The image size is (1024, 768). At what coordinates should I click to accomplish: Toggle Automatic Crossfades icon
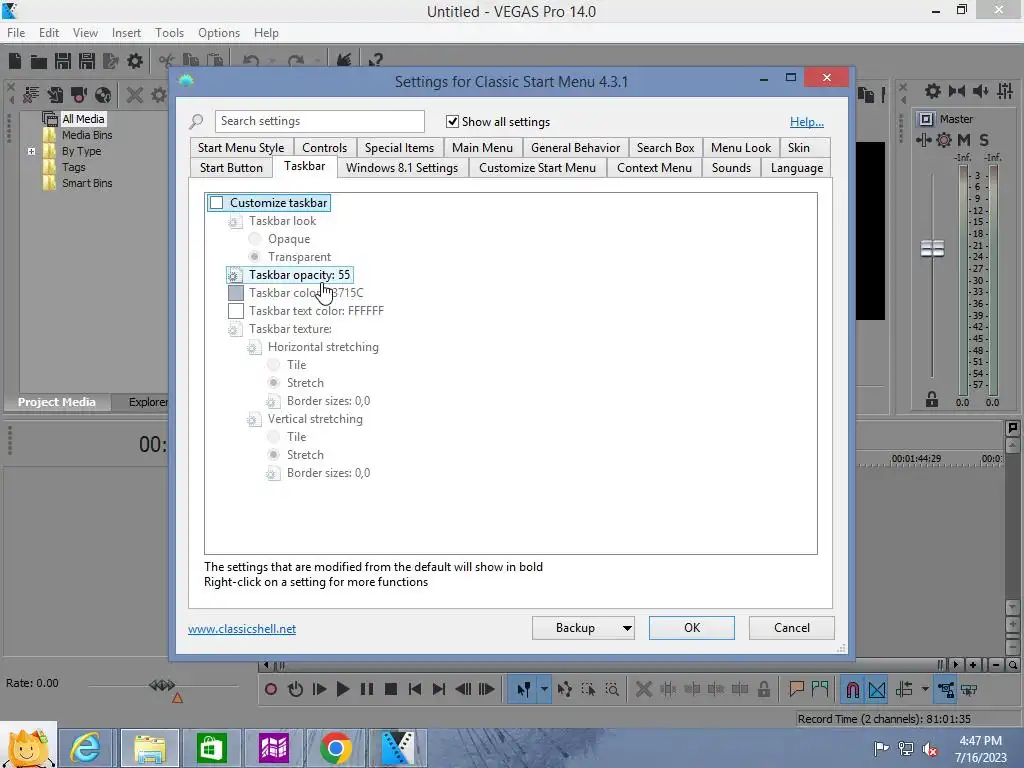(877, 690)
